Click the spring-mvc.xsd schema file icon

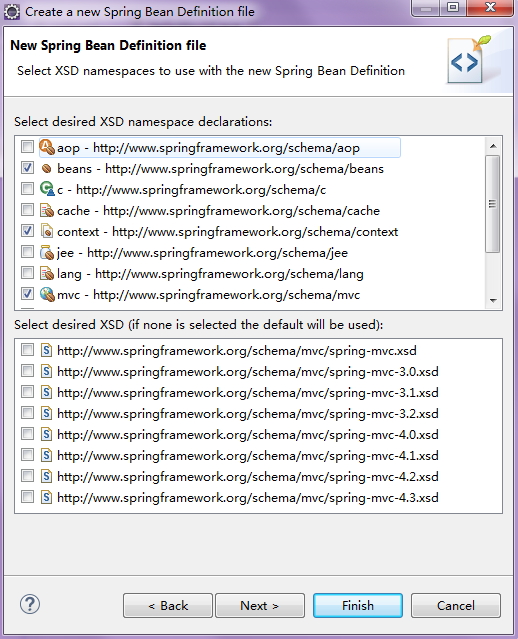[46, 350]
